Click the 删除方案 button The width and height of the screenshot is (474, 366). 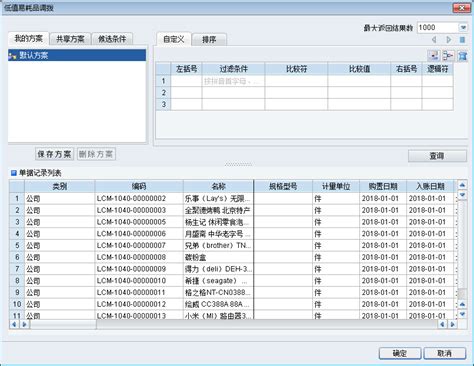96,154
